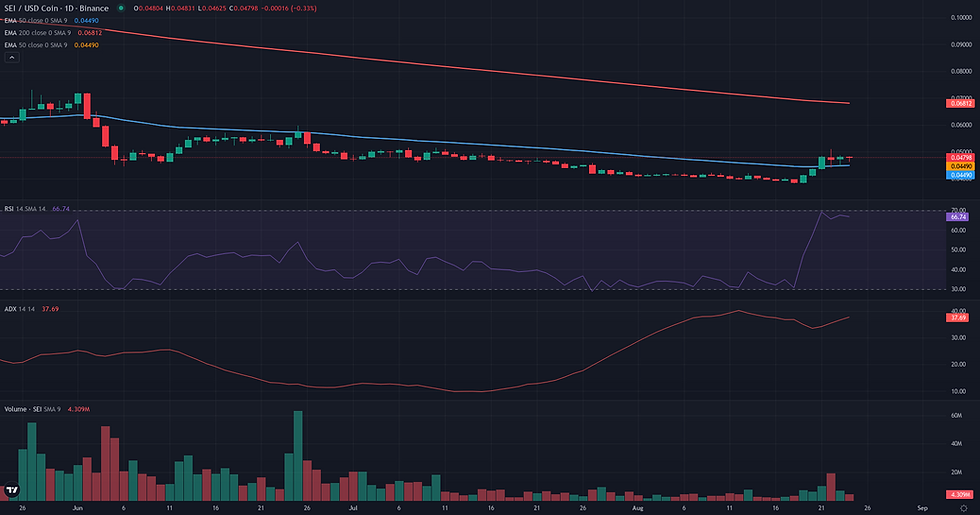Click the red 0.04798 last price label
The height and width of the screenshot is (515, 980).
[960, 158]
